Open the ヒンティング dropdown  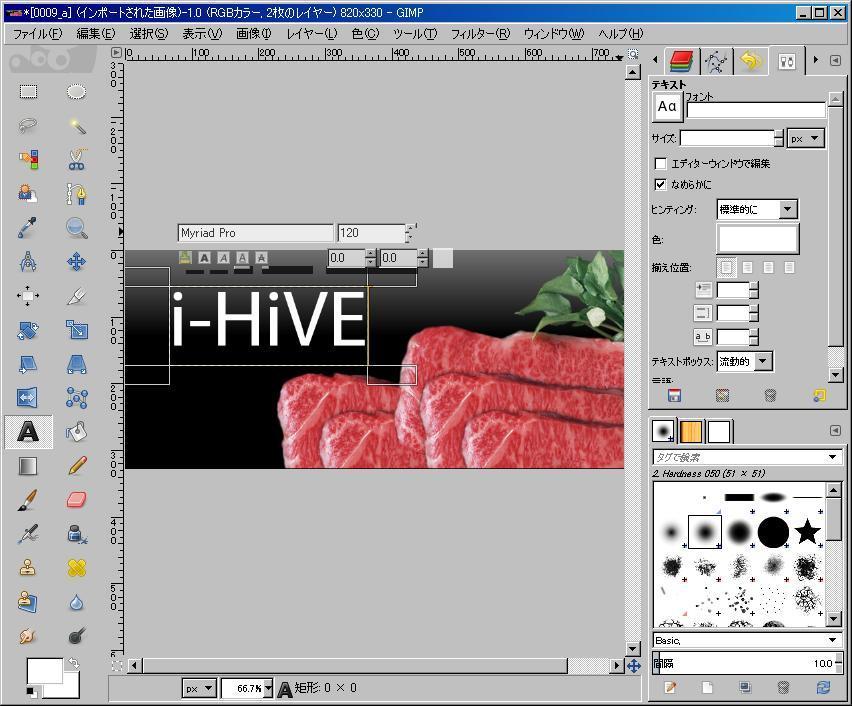point(757,209)
